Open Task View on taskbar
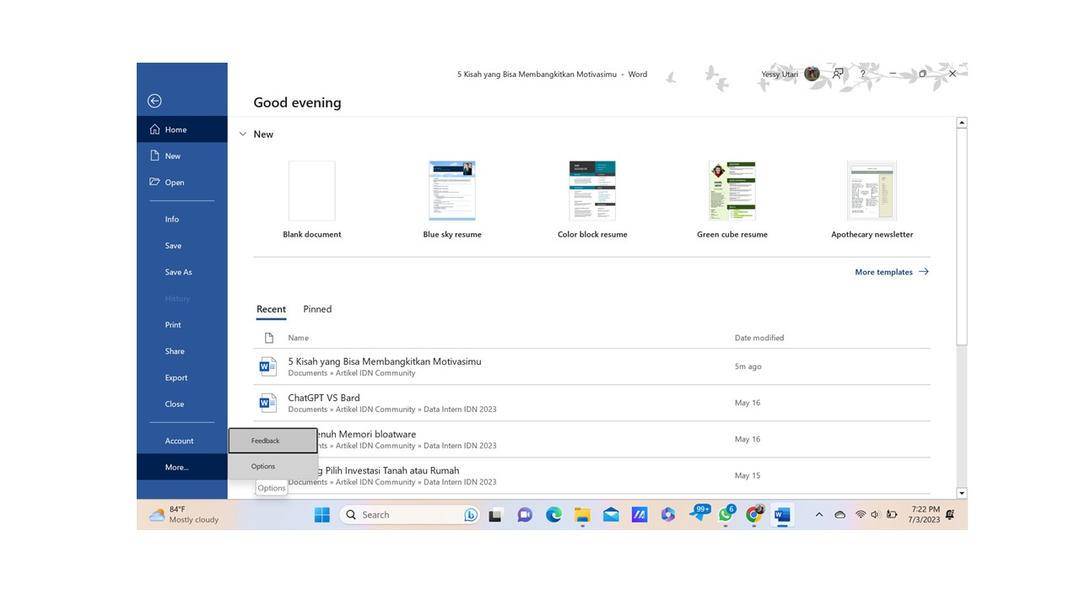Viewport: 1080px width, 608px height. (x=495, y=515)
